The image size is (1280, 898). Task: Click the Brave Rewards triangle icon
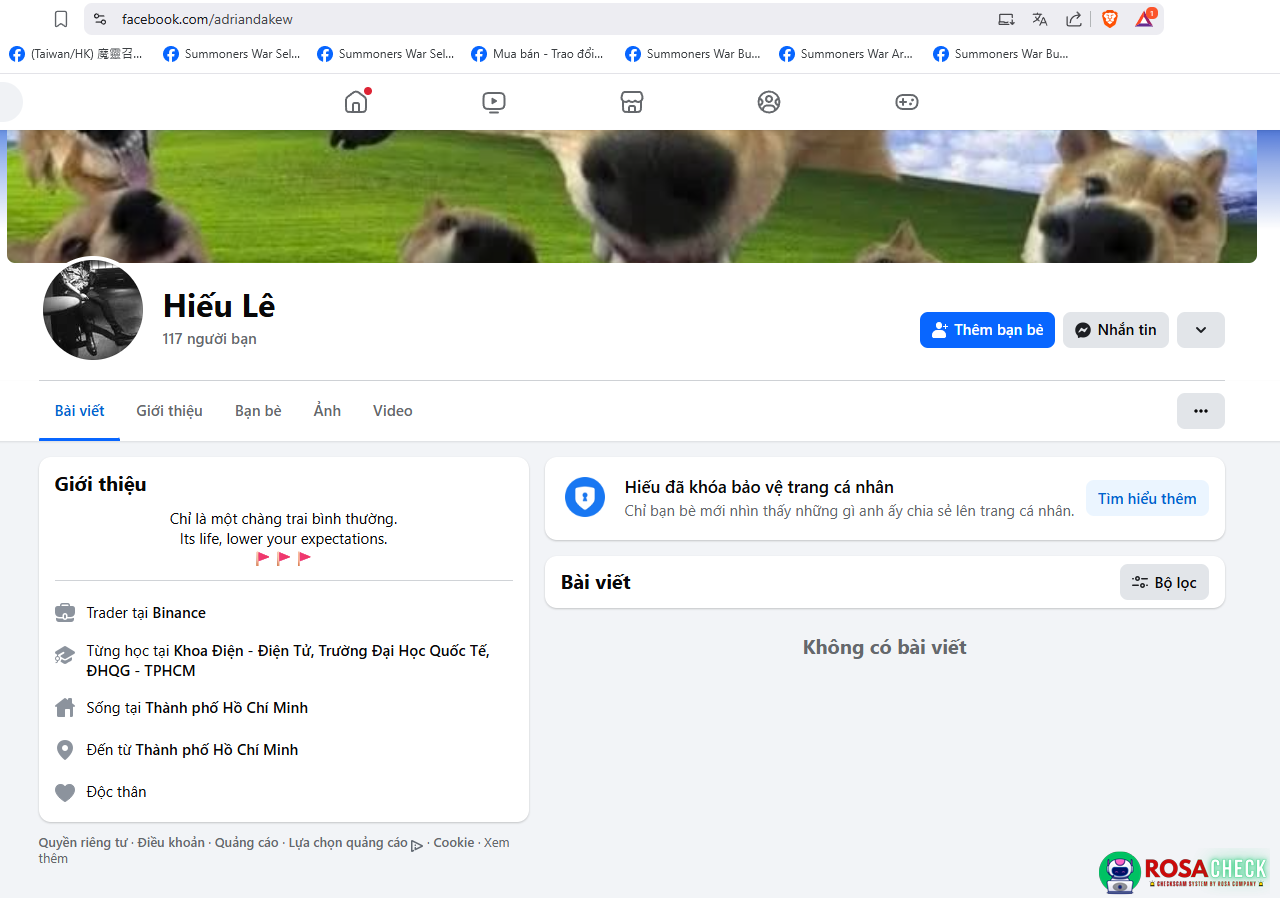(x=1144, y=19)
